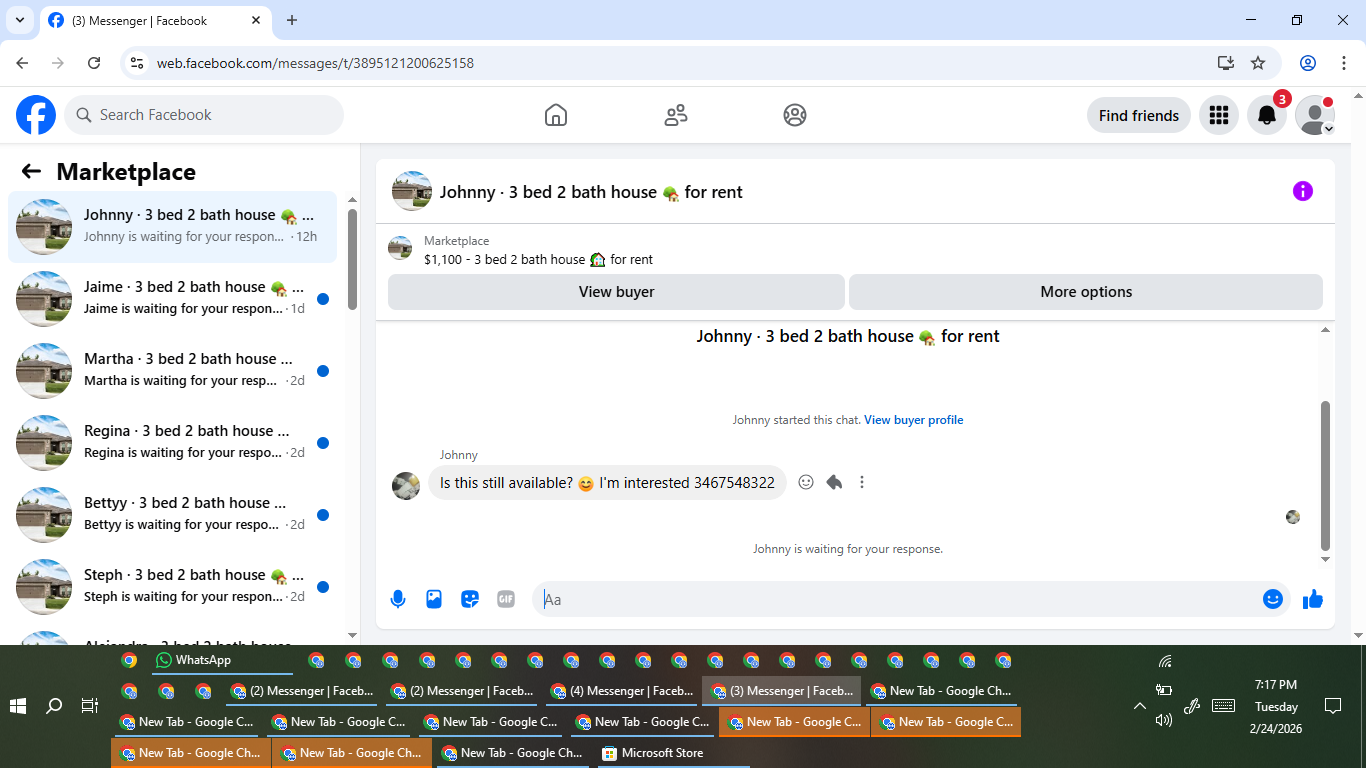Open Task View on the taskbar
Screen dimensions: 1366x768
pyautogui.click(x=90, y=706)
